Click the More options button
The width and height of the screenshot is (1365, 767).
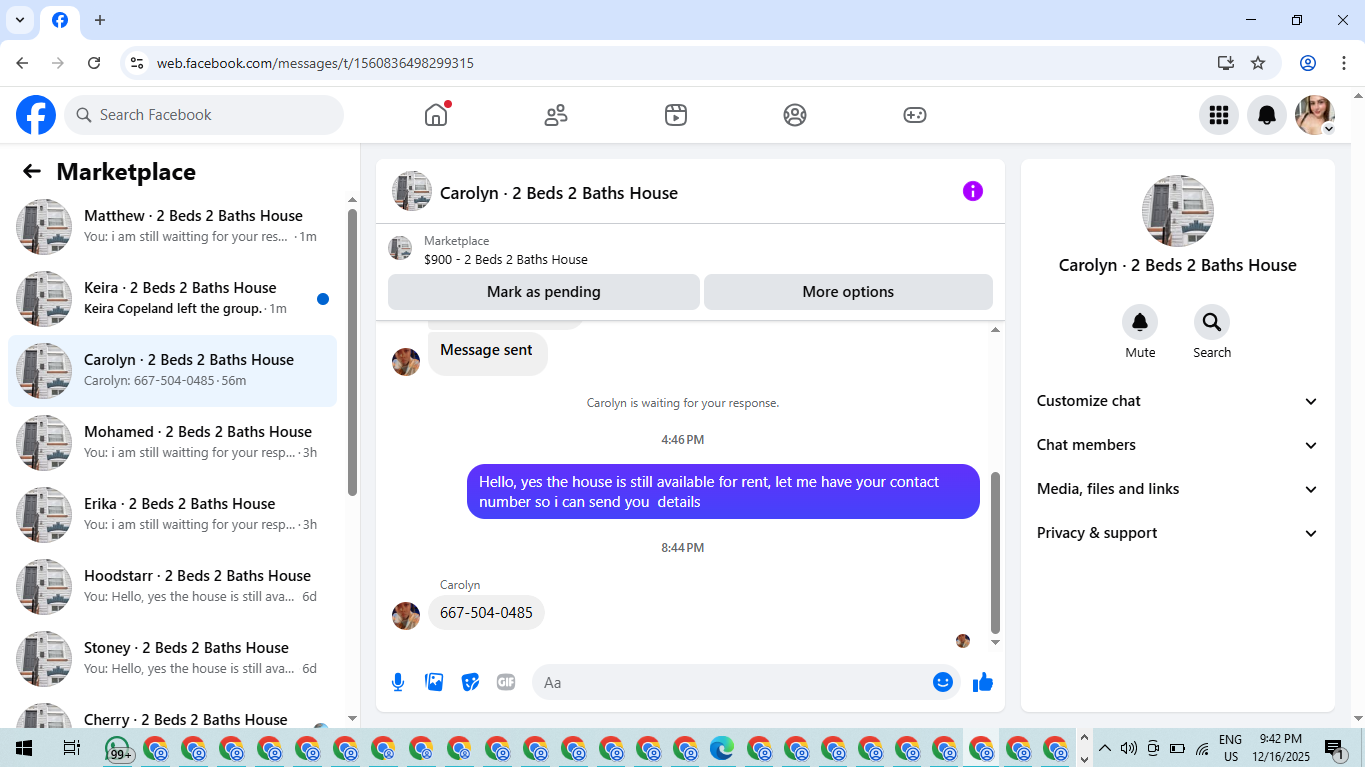(848, 292)
